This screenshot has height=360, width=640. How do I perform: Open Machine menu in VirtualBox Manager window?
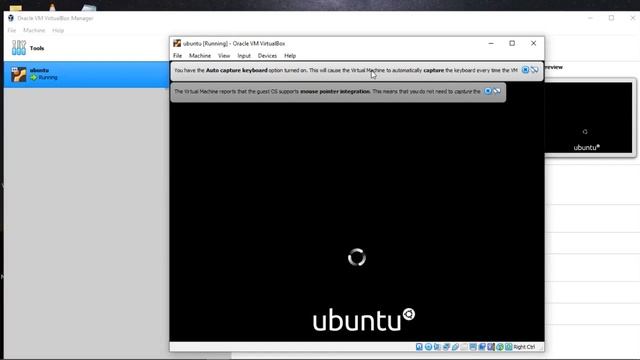pyautogui.click(x=34, y=30)
